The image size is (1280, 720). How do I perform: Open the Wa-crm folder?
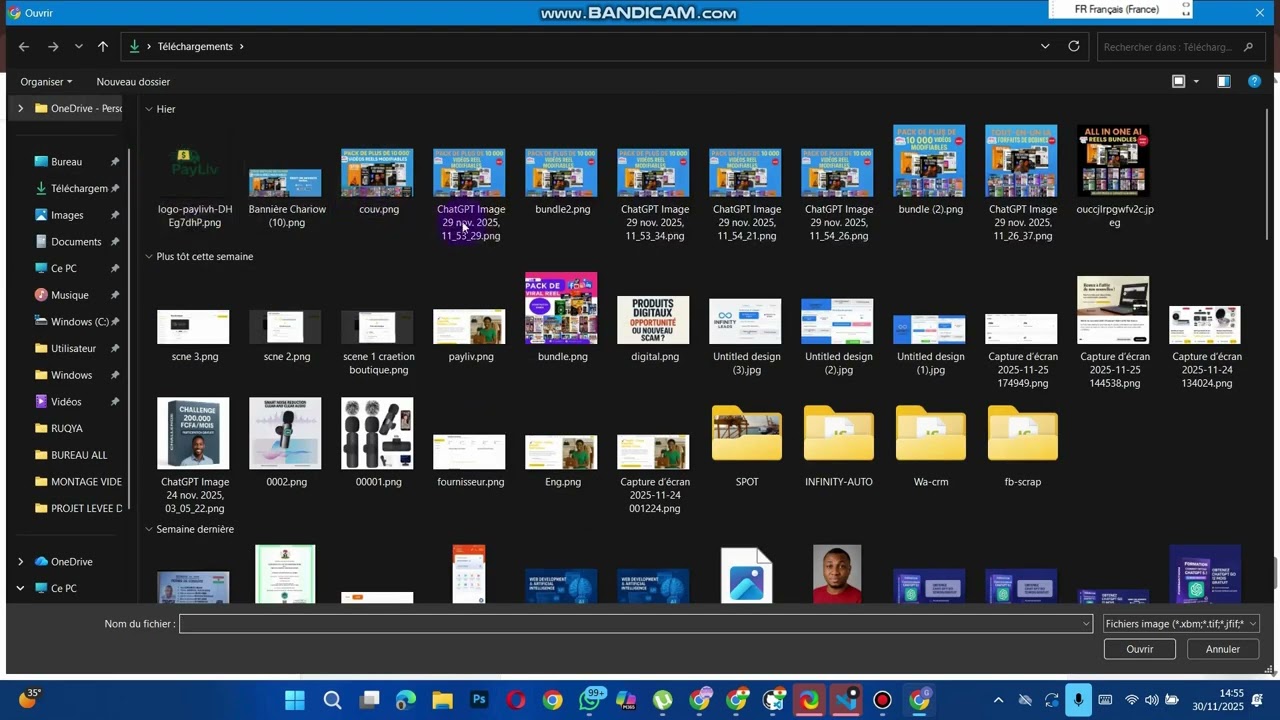(930, 446)
